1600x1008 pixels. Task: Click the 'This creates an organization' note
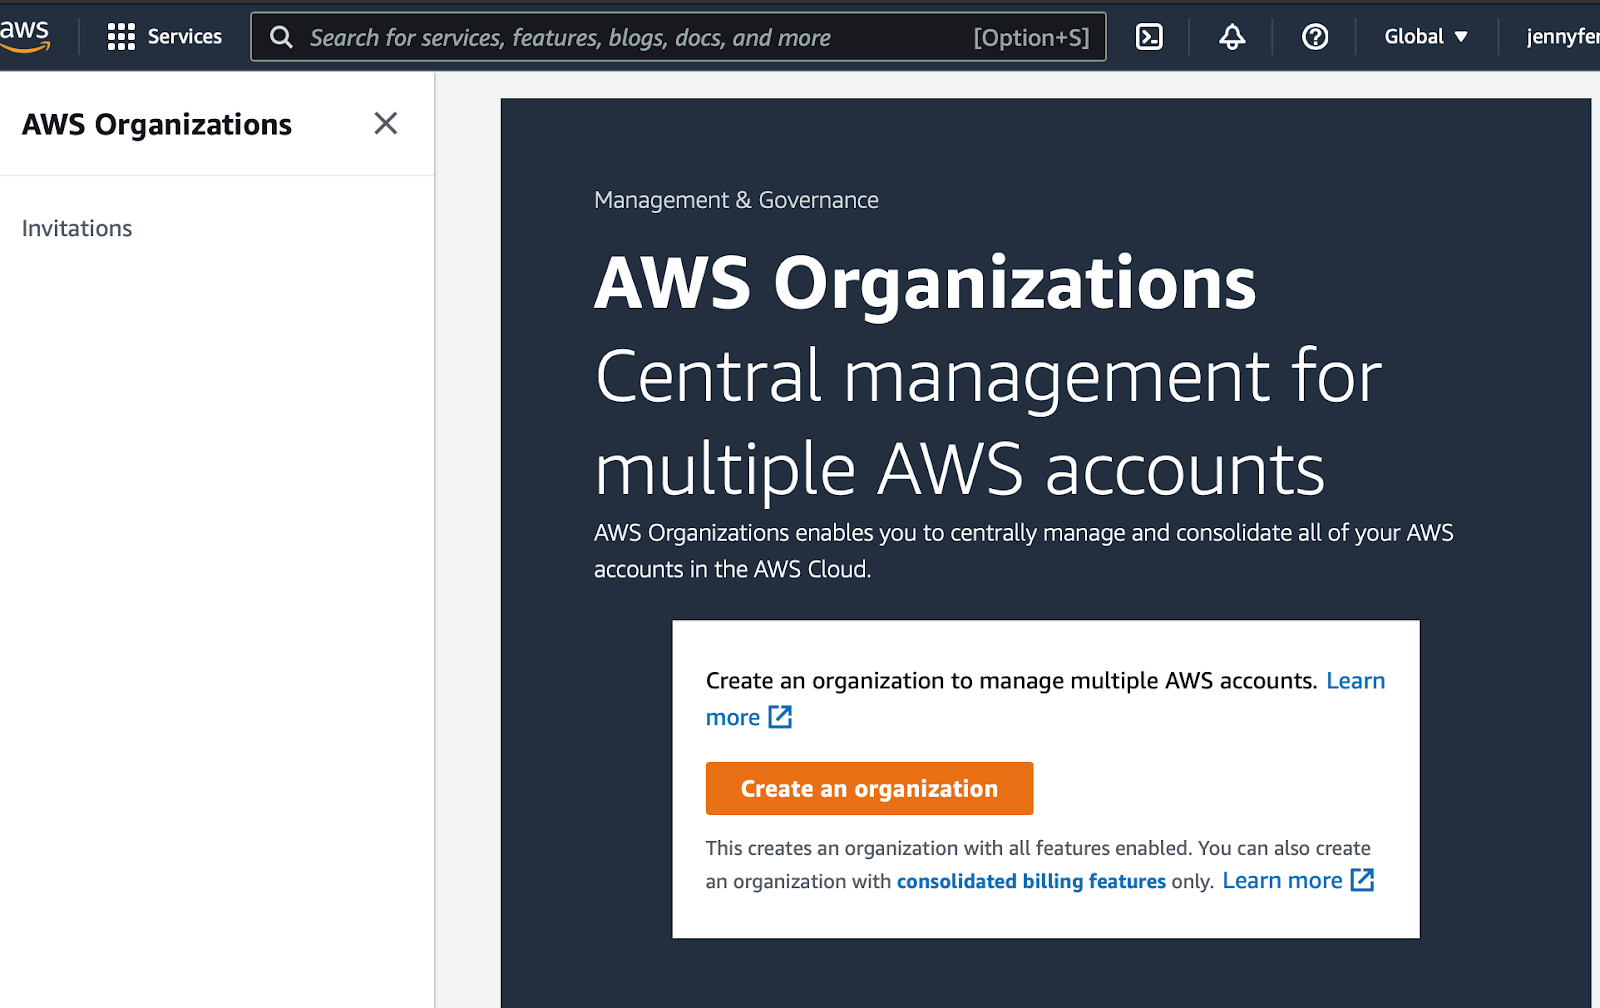tap(1038, 864)
